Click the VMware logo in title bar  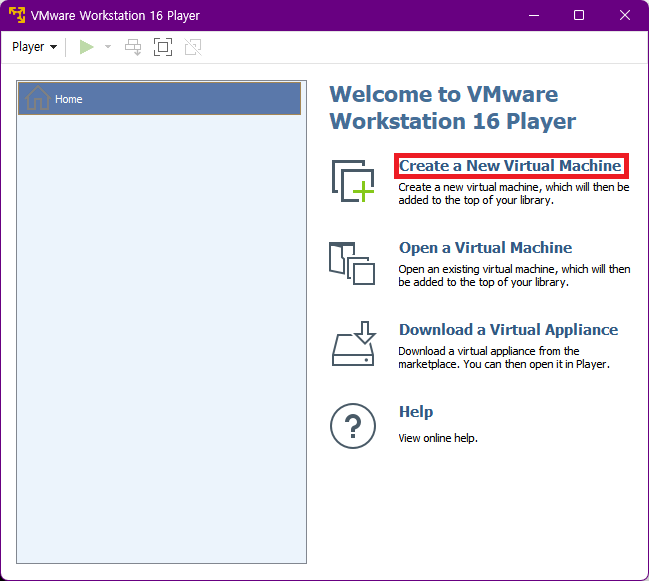tap(17, 15)
